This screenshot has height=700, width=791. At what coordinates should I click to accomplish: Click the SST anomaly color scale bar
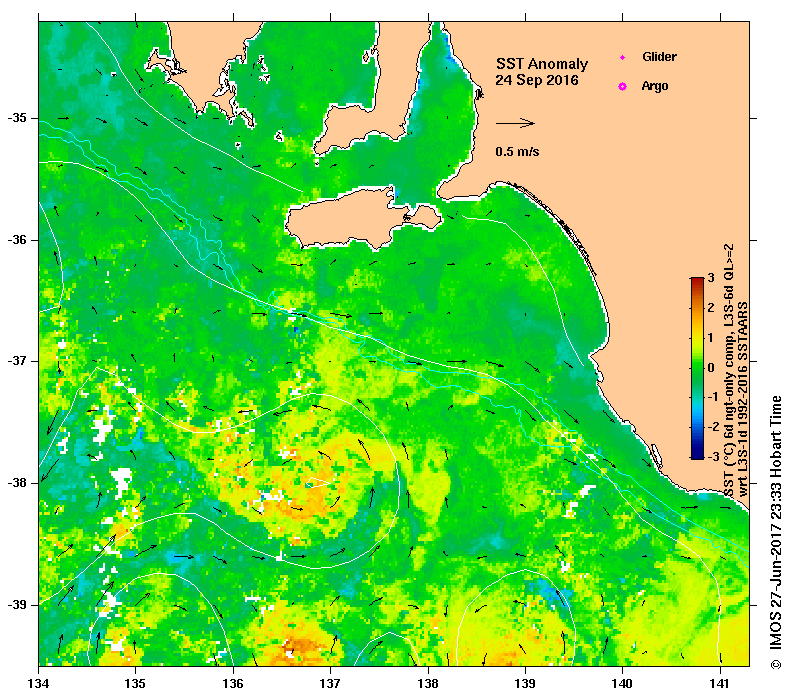(697, 368)
